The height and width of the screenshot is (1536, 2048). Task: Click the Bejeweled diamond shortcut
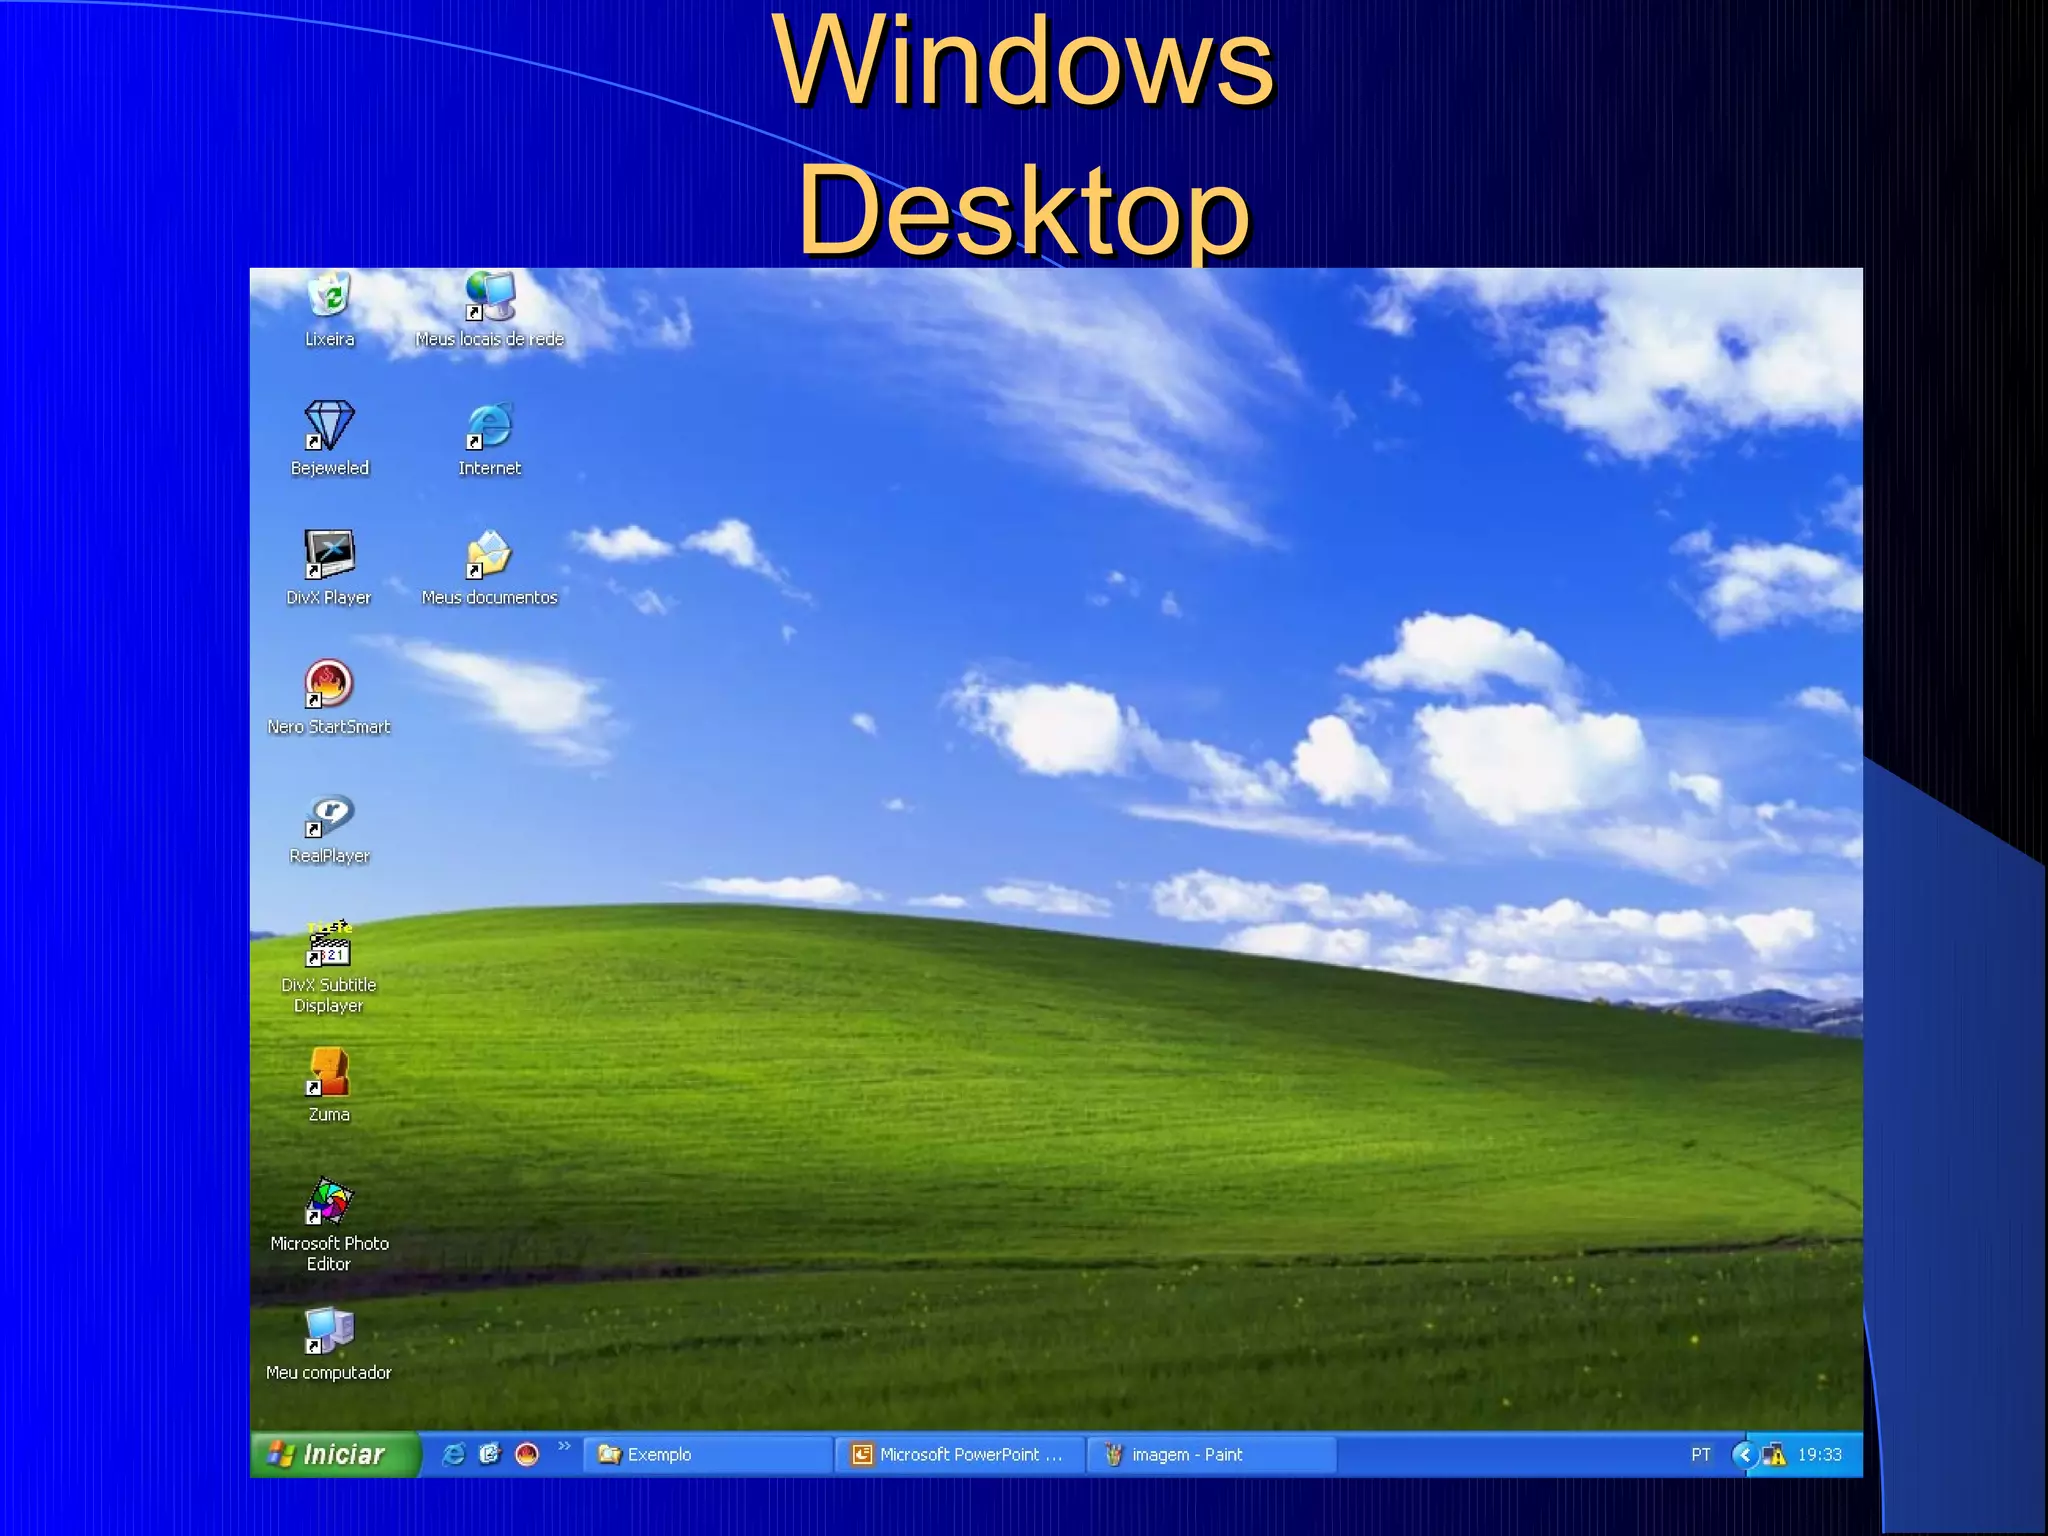pyautogui.click(x=329, y=426)
